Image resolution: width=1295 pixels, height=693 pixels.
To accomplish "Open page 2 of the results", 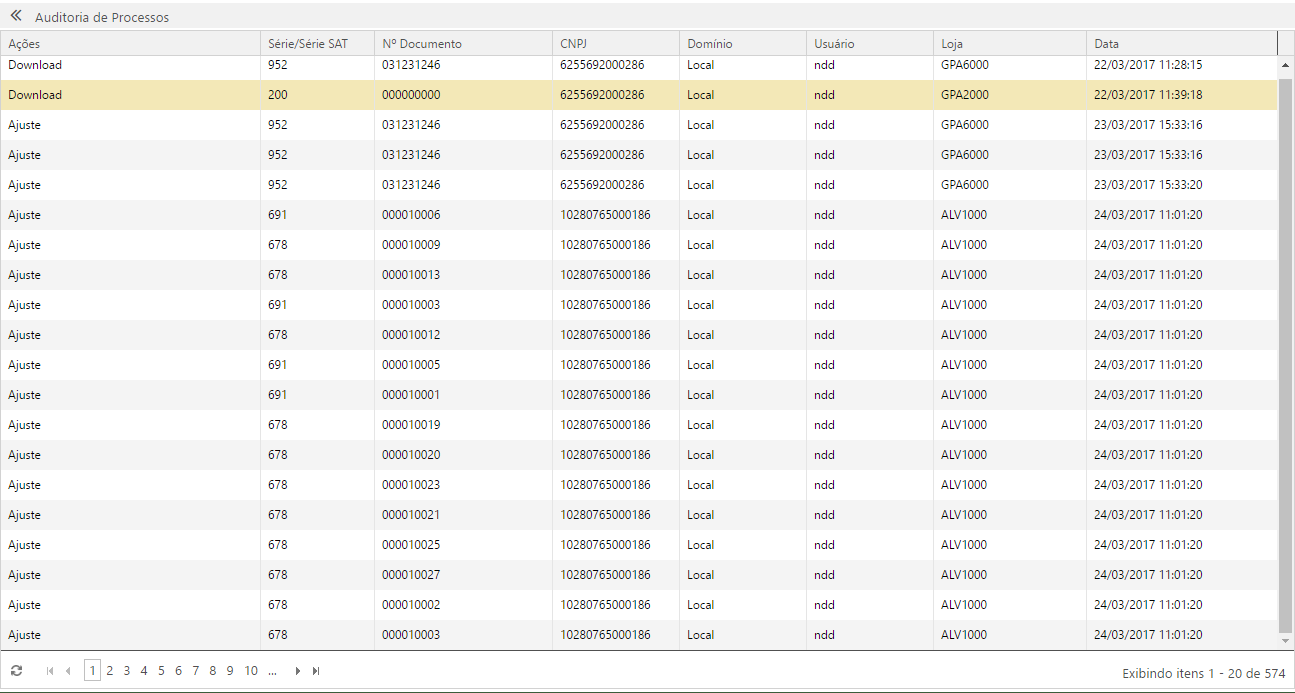I will (x=110, y=671).
